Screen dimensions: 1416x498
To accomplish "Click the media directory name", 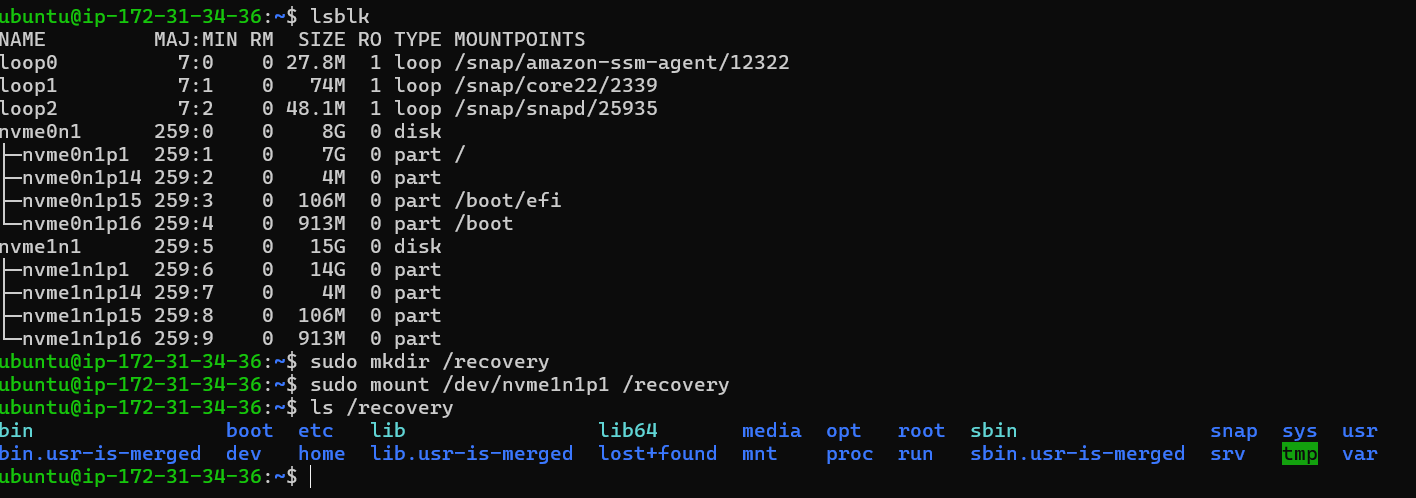I will [x=771, y=431].
